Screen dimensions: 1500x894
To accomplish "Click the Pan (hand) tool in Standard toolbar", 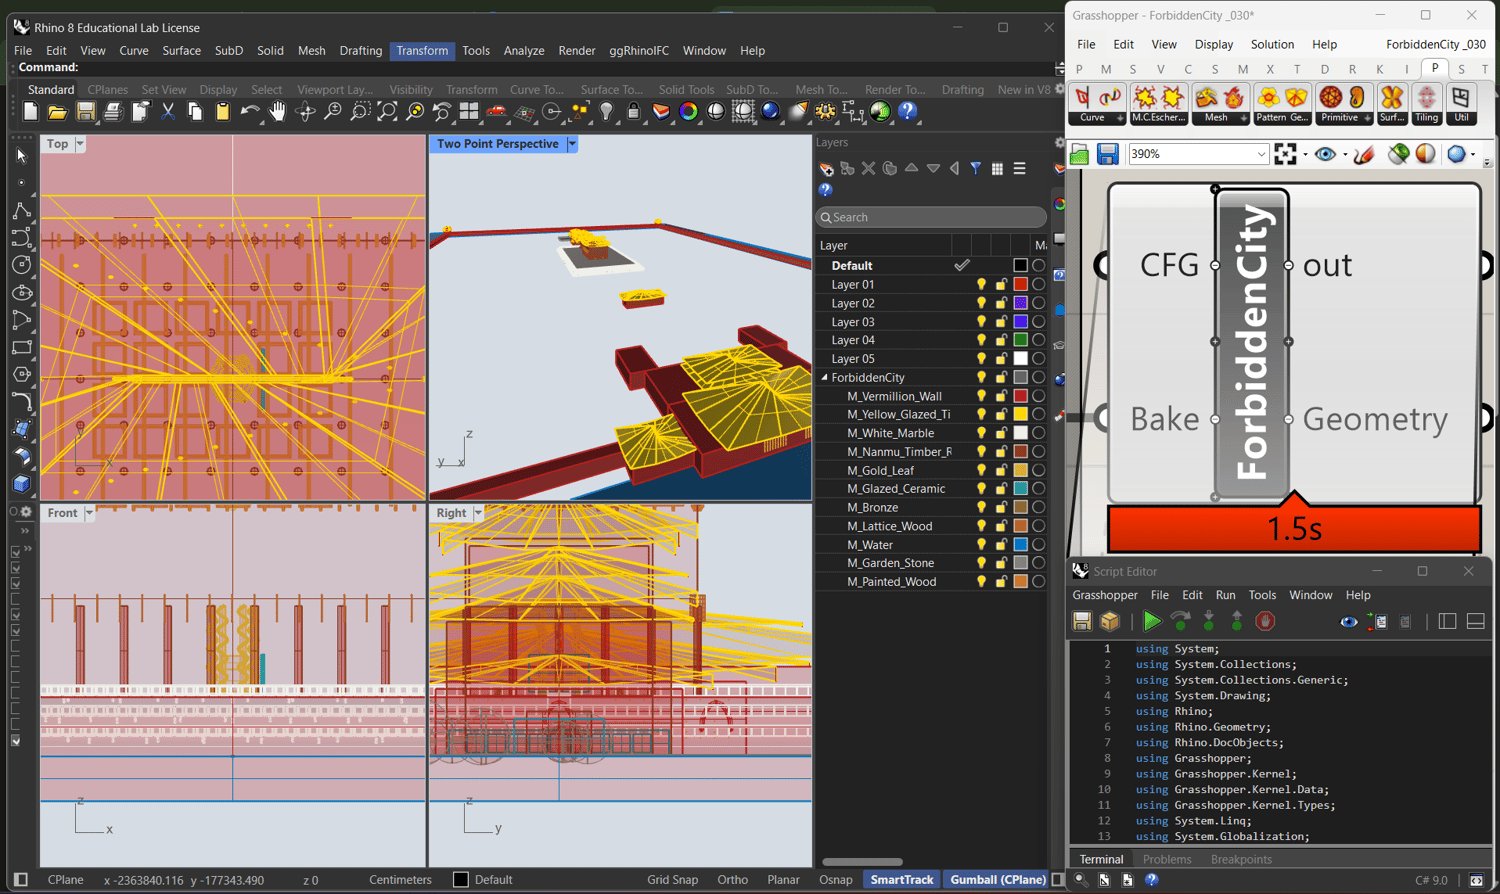I will [x=277, y=112].
